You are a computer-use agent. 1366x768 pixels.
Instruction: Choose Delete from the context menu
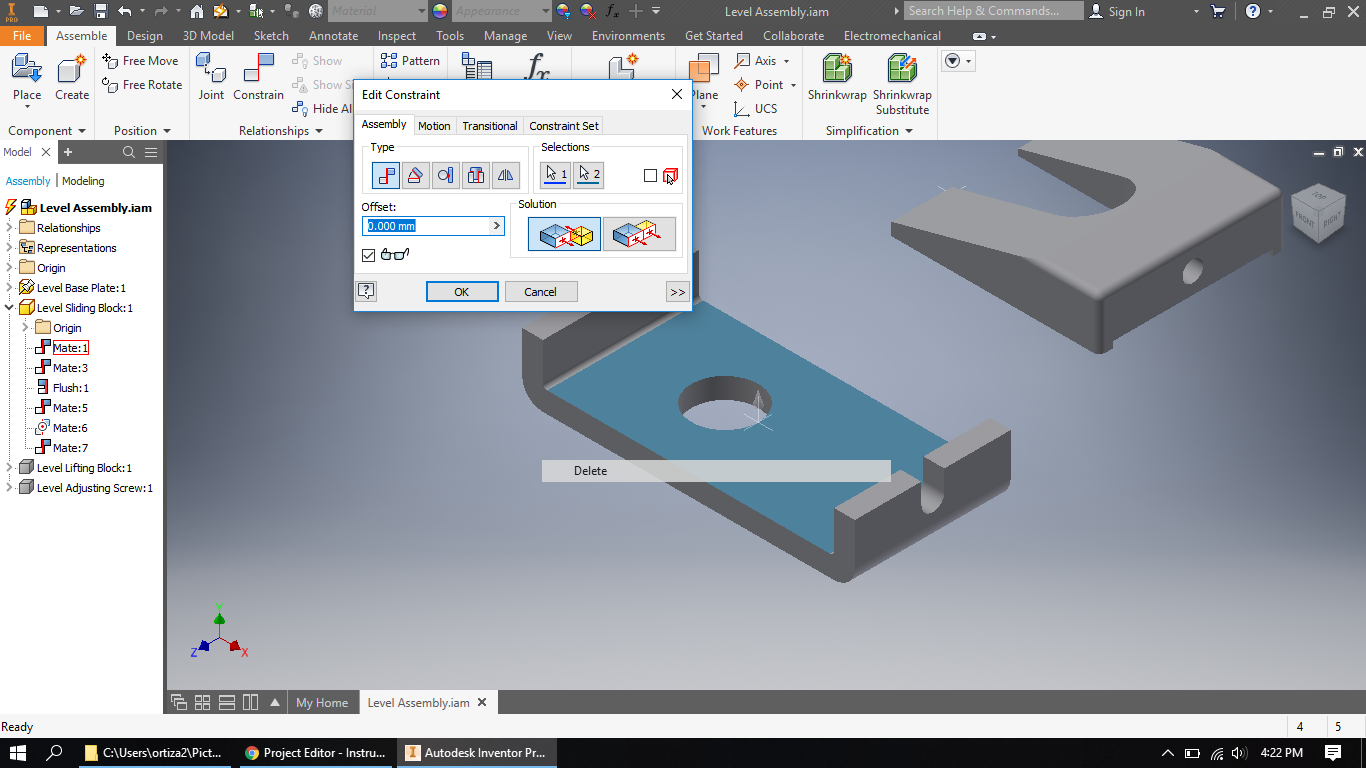click(x=589, y=470)
